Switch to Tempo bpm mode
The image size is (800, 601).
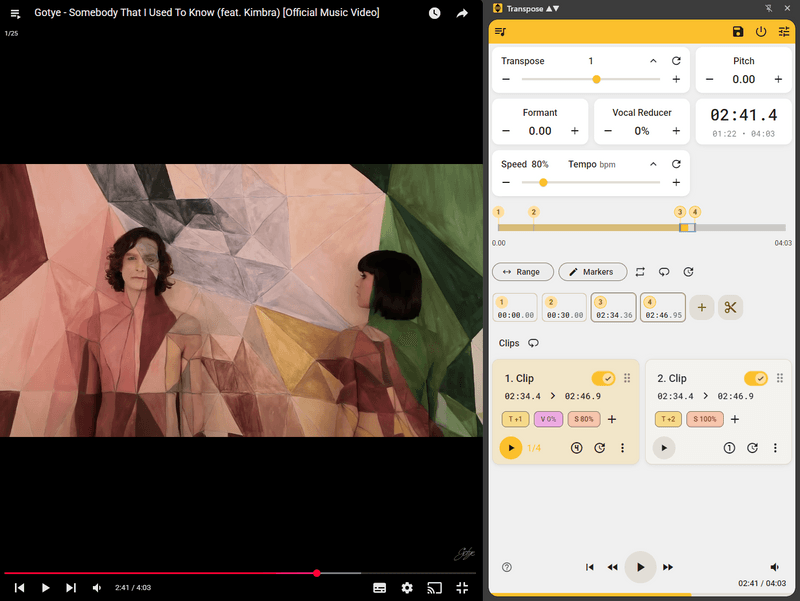point(592,164)
